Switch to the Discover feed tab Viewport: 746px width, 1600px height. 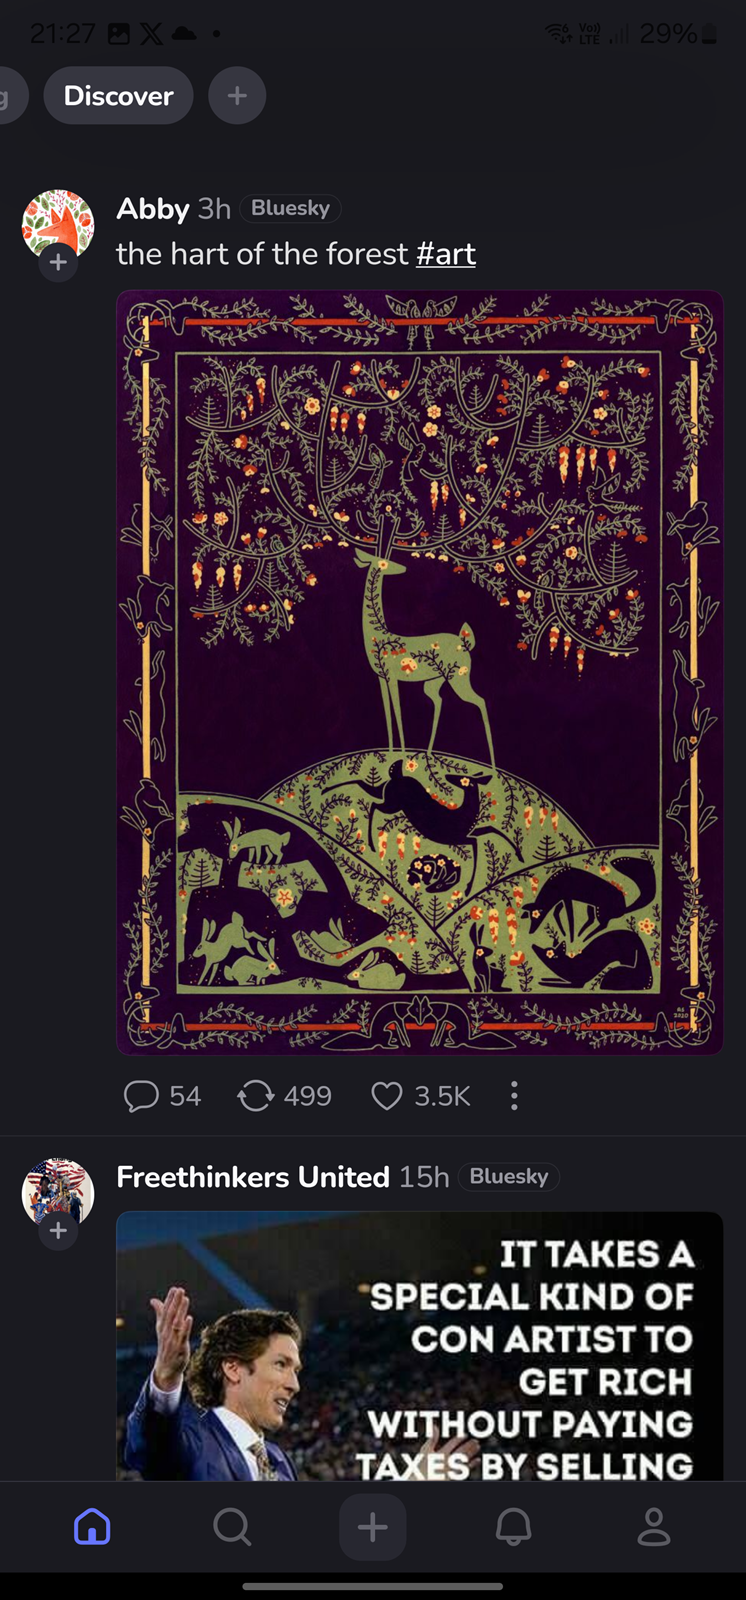pos(118,96)
